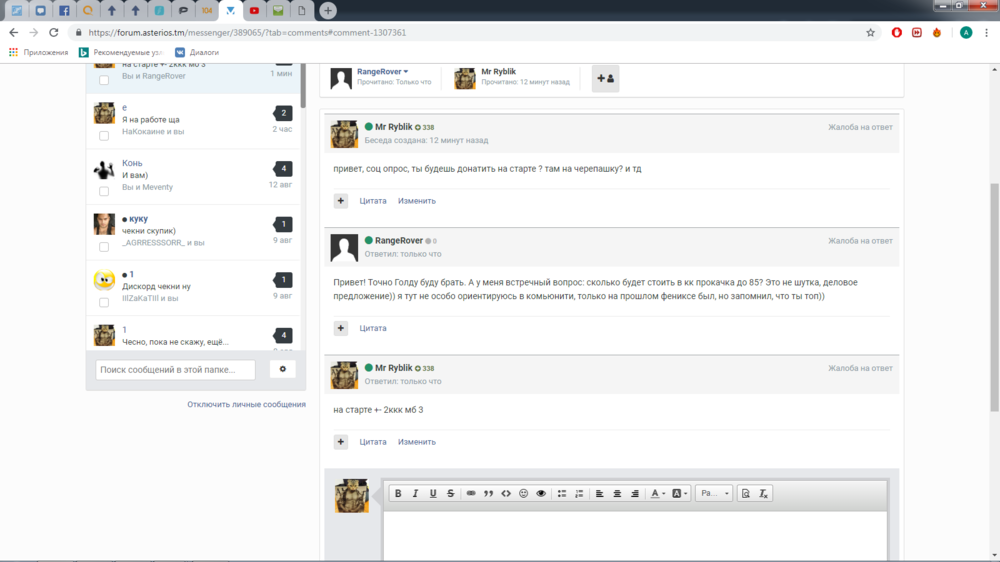
Task: Expand the font size dropdown in the editor
Action: point(714,493)
